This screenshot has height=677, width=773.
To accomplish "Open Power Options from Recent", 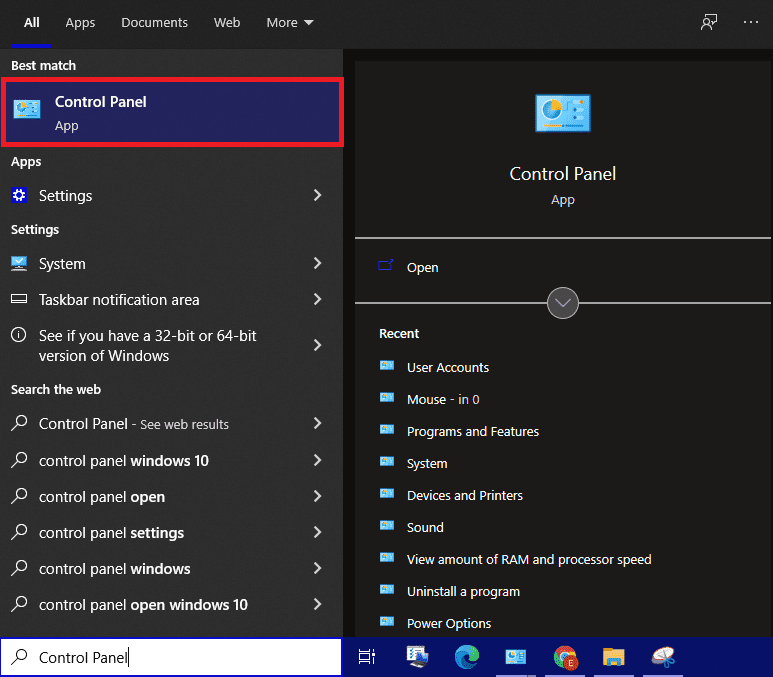I will 449,624.
